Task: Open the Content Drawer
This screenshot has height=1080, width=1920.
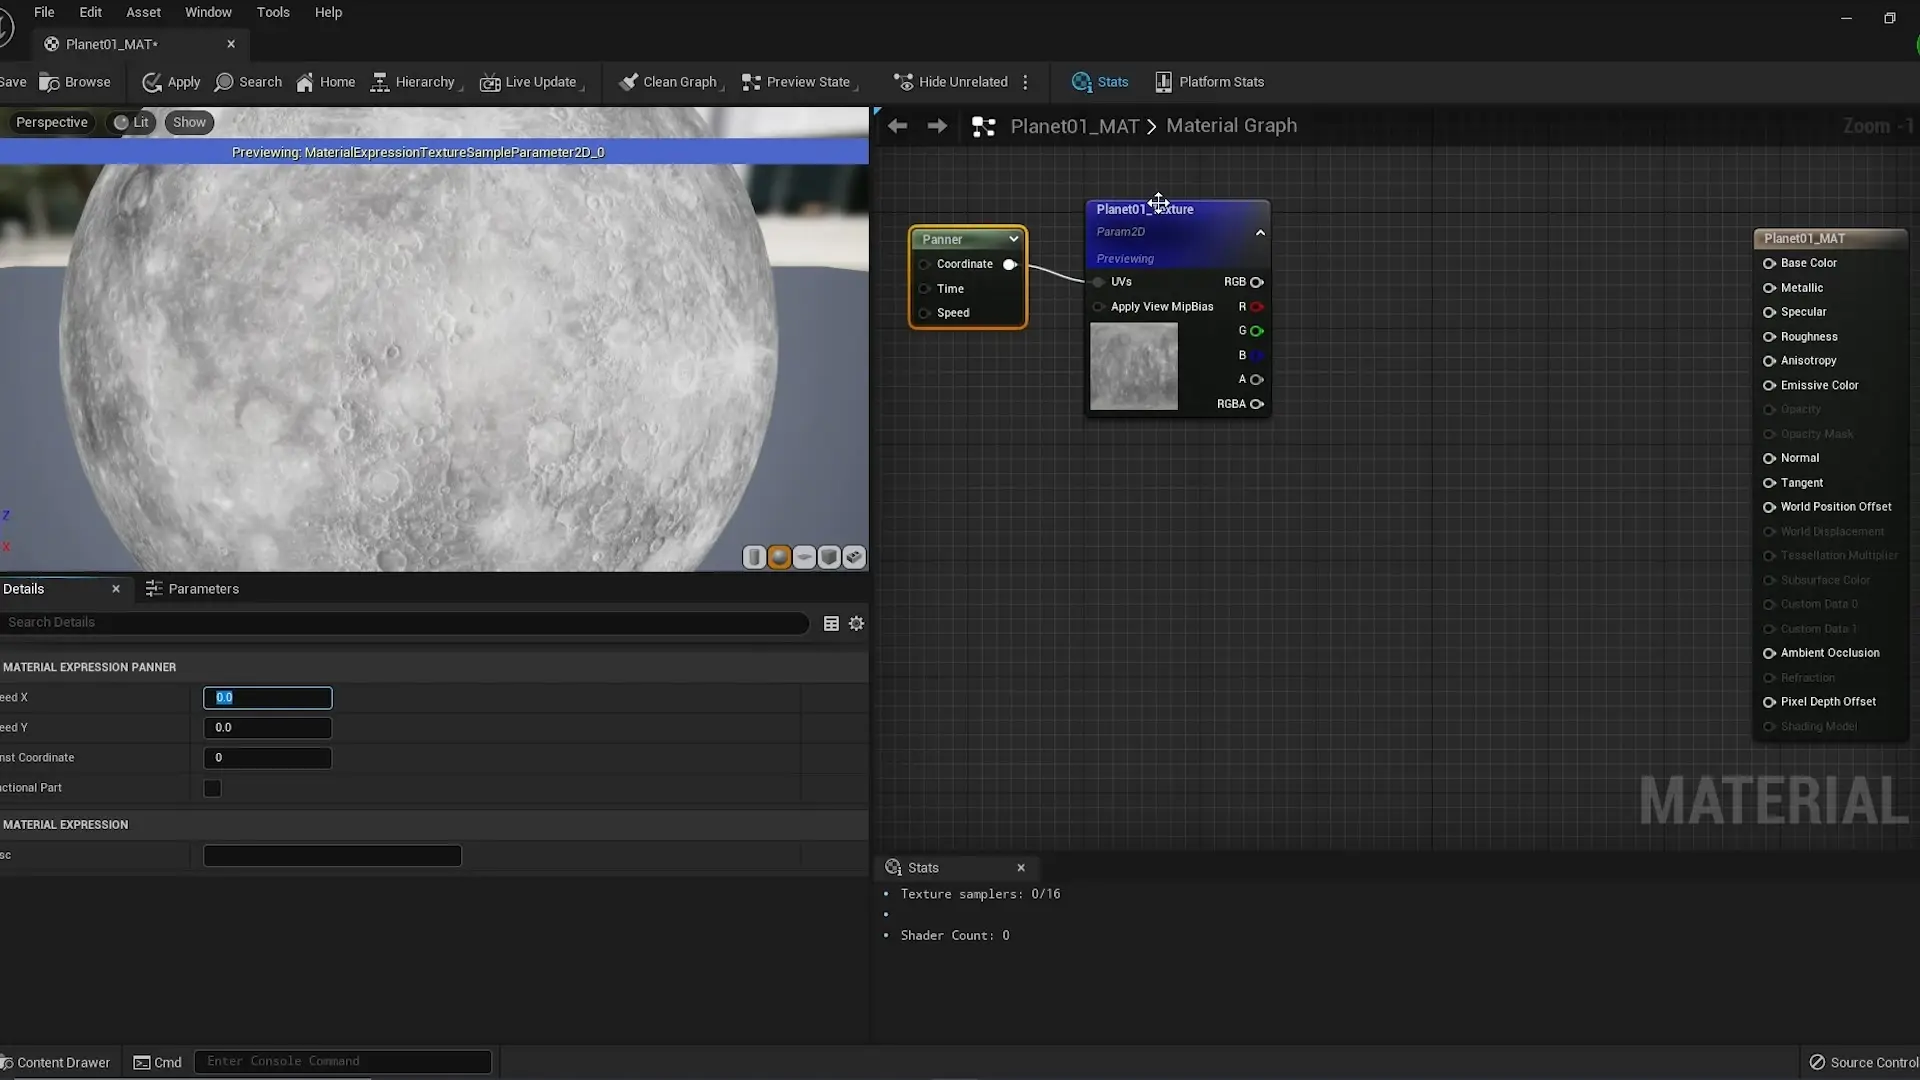Action: 55,1062
